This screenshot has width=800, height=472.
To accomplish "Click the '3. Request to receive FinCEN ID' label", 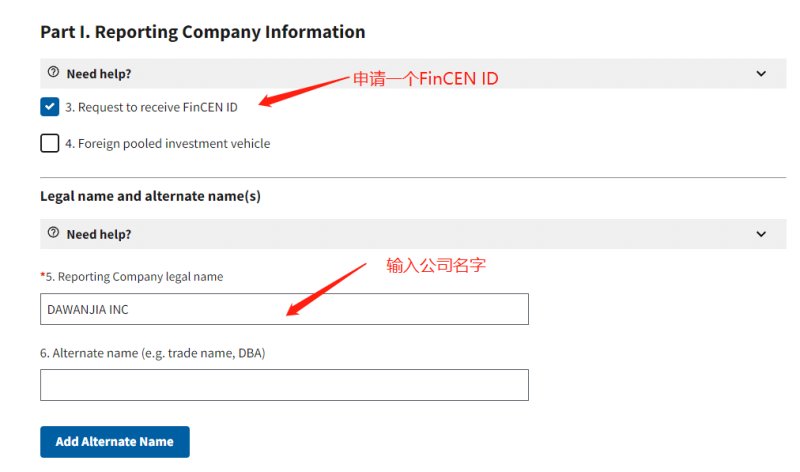I will coord(152,107).
